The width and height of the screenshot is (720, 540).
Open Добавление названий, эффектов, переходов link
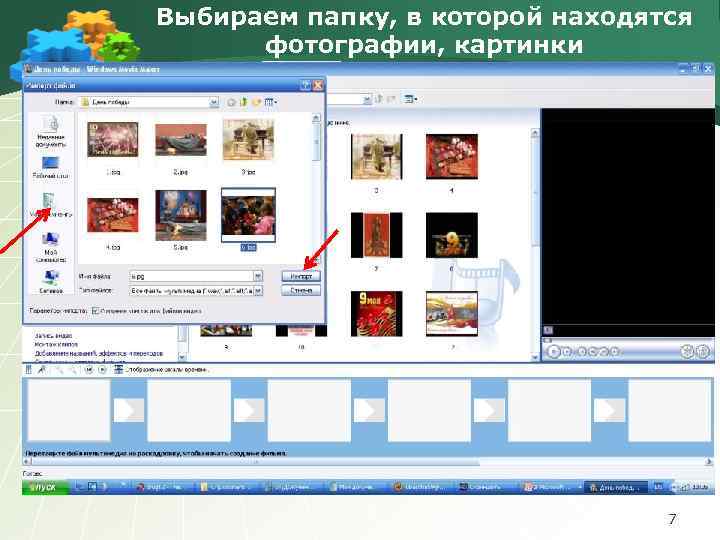[99, 354]
